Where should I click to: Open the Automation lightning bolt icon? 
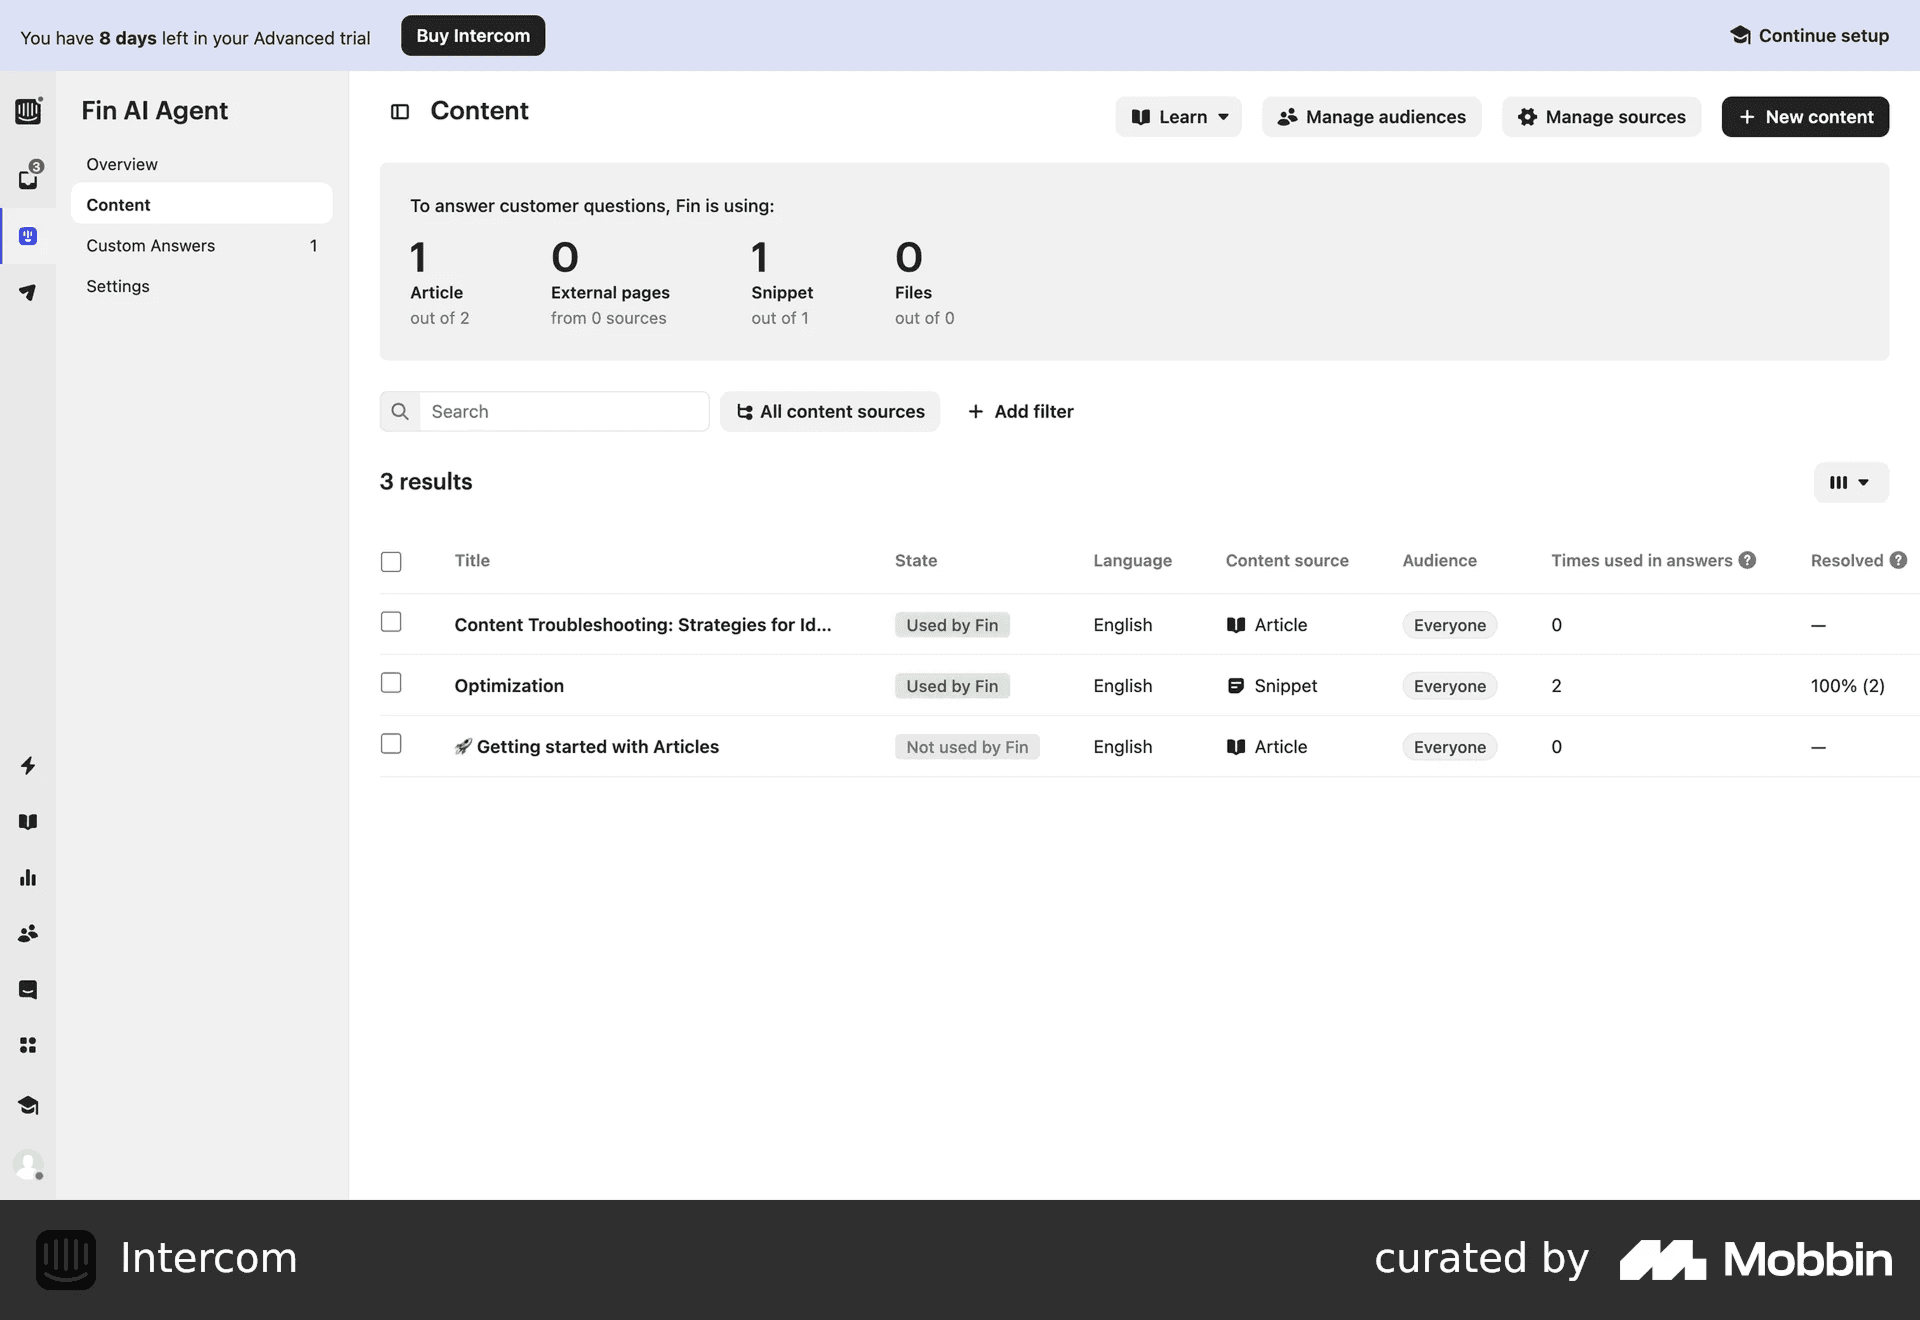tap(28, 766)
